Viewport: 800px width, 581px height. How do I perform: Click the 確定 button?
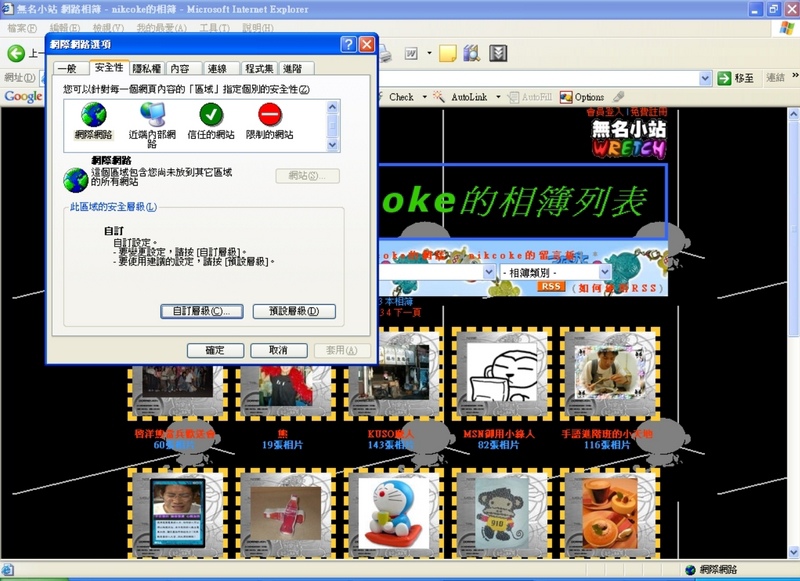[215, 350]
